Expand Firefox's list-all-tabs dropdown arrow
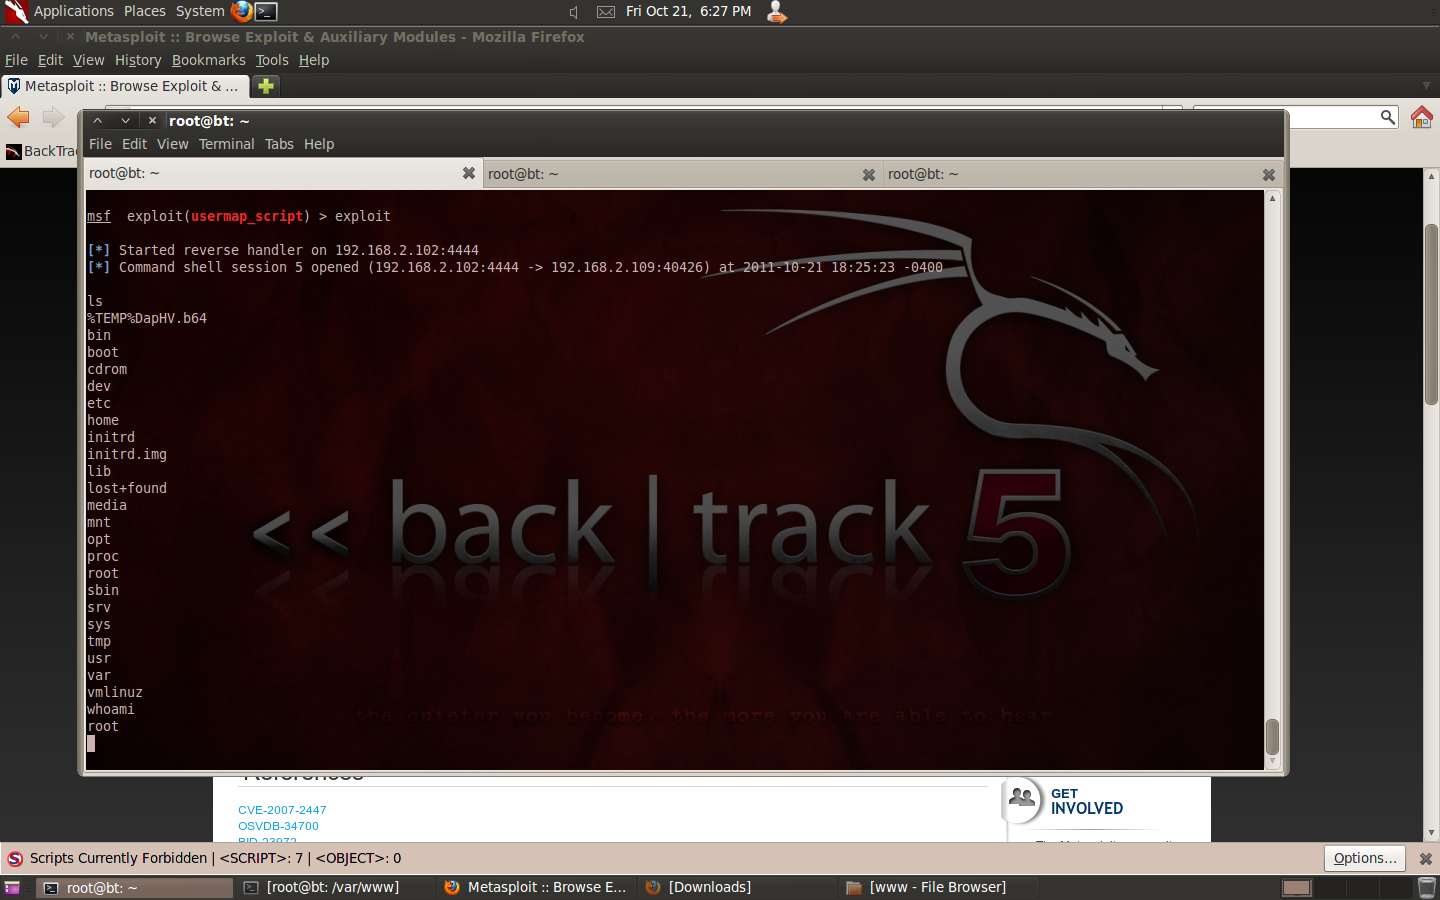1440x900 pixels. tap(1426, 86)
